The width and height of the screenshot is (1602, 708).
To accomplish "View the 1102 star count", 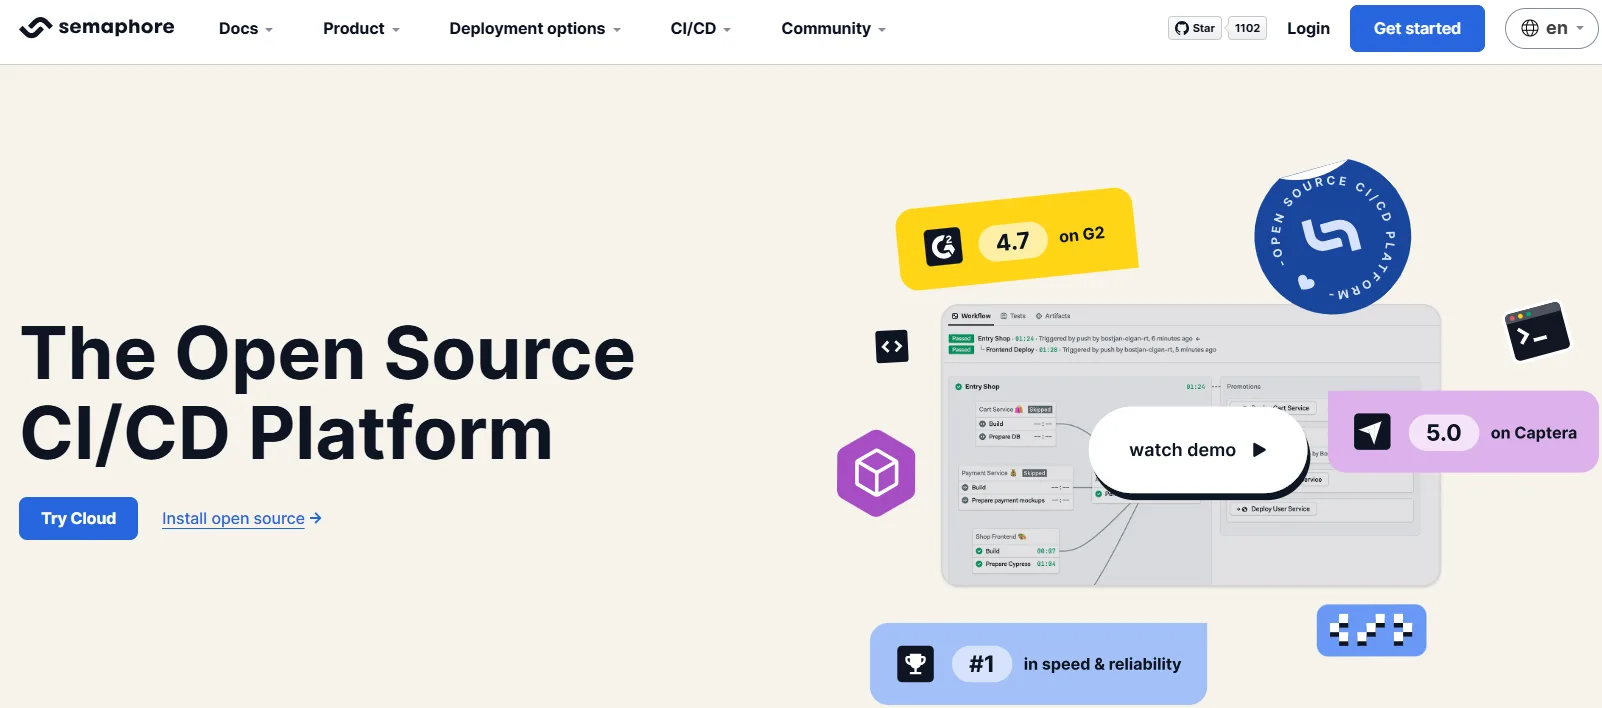I will tap(1247, 28).
